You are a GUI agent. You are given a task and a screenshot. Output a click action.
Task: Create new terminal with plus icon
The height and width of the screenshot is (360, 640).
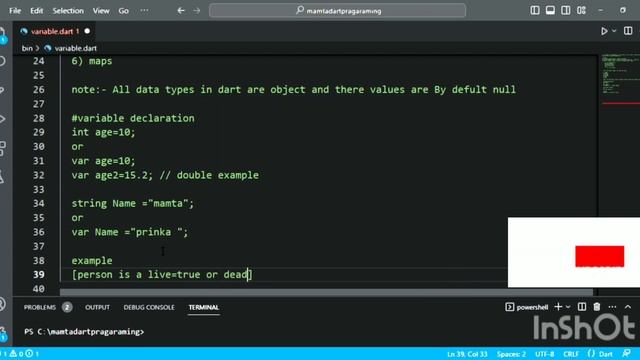click(558, 307)
